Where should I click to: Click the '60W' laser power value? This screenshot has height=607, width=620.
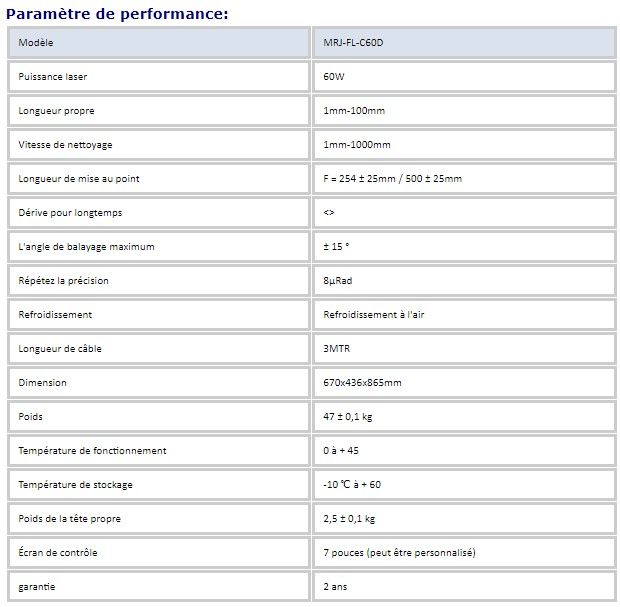coord(333,77)
